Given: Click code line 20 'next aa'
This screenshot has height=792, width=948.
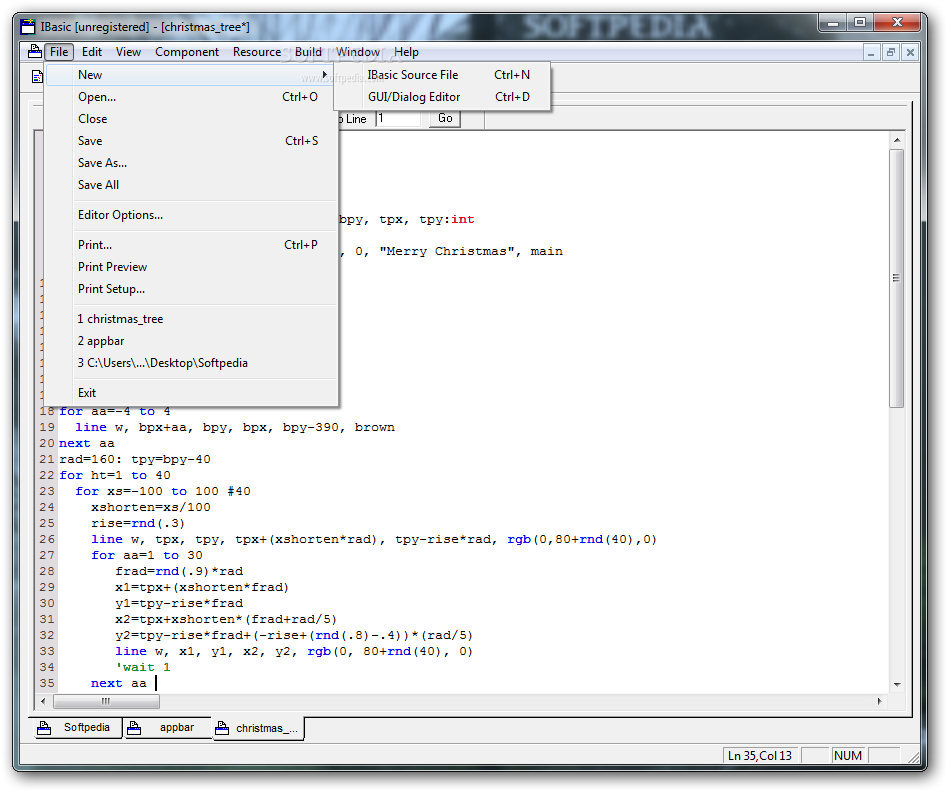Looking at the screenshot, I should [86, 444].
